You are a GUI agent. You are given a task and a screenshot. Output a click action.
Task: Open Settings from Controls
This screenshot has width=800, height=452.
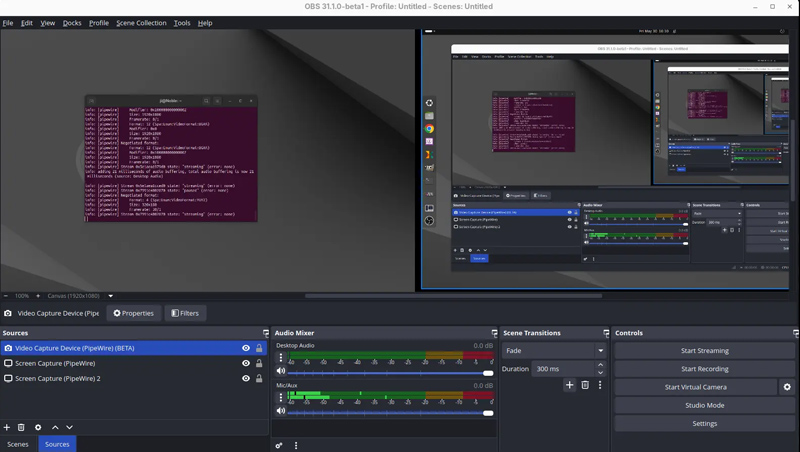pyautogui.click(x=705, y=423)
